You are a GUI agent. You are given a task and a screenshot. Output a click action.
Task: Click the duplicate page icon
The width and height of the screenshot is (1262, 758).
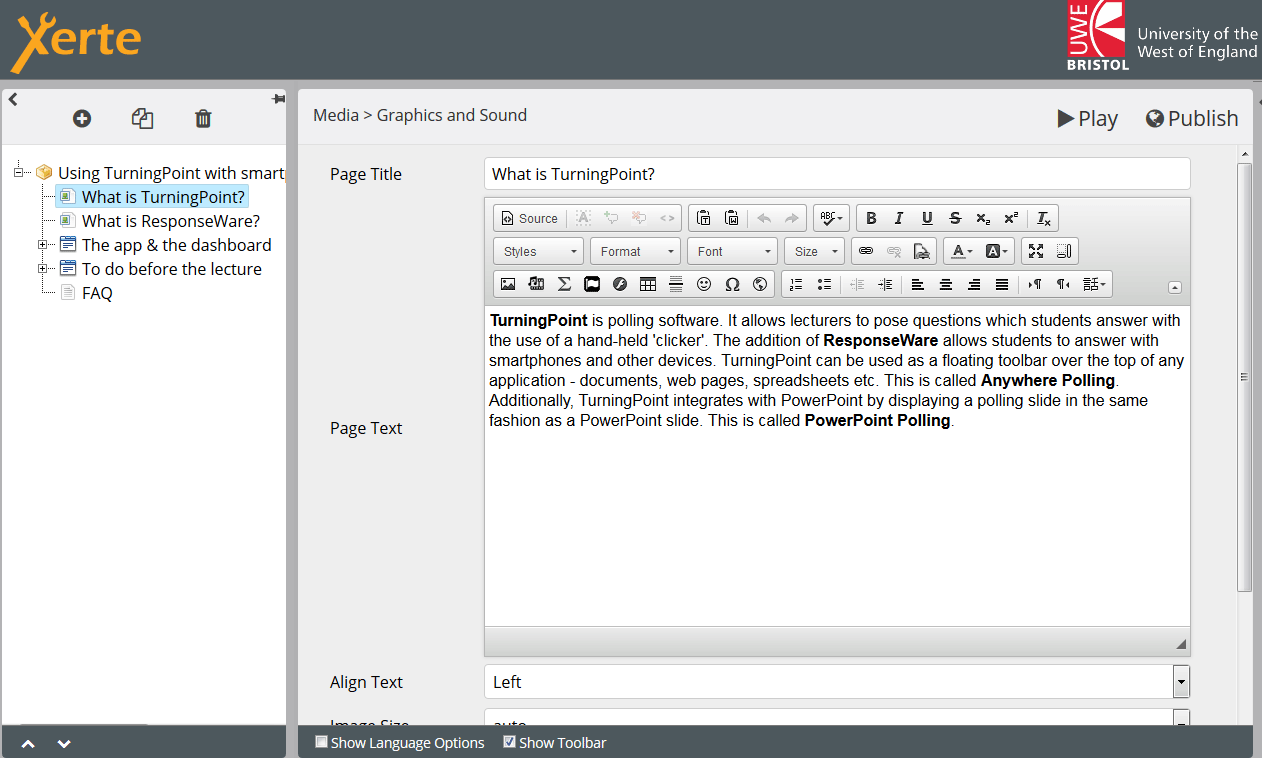[x=142, y=119]
